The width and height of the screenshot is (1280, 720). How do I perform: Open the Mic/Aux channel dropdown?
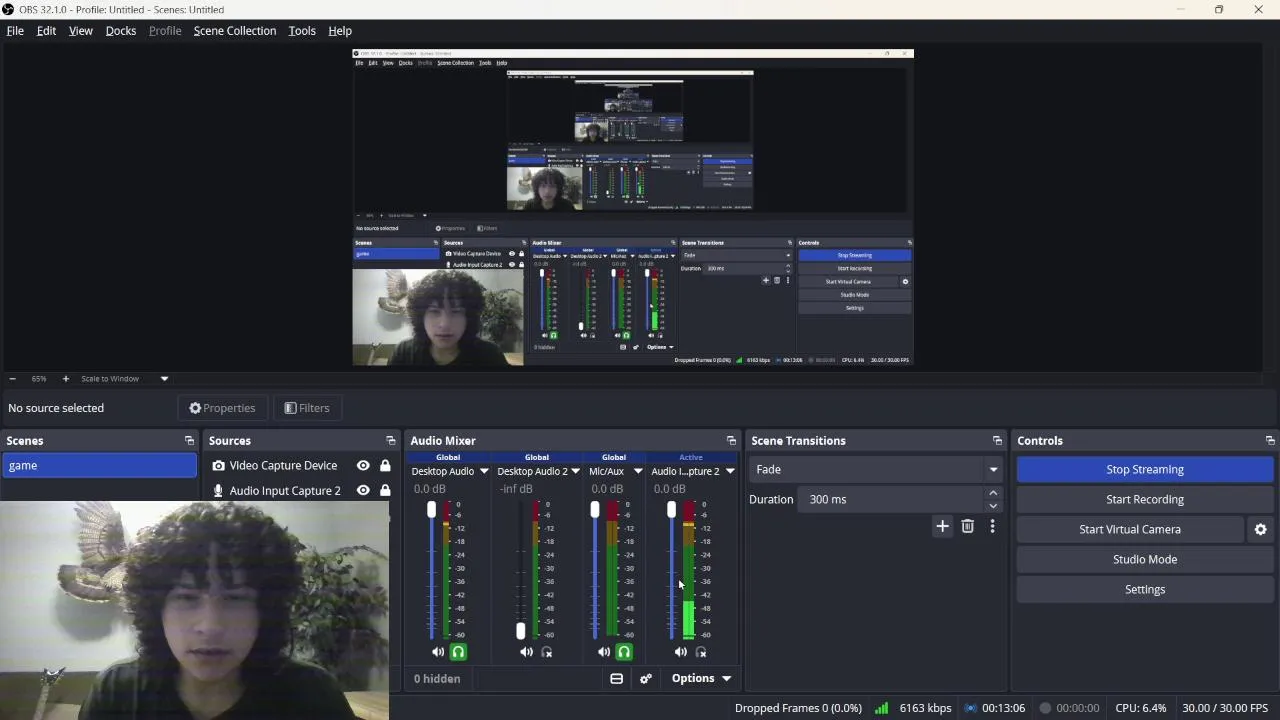click(x=637, y=472)
